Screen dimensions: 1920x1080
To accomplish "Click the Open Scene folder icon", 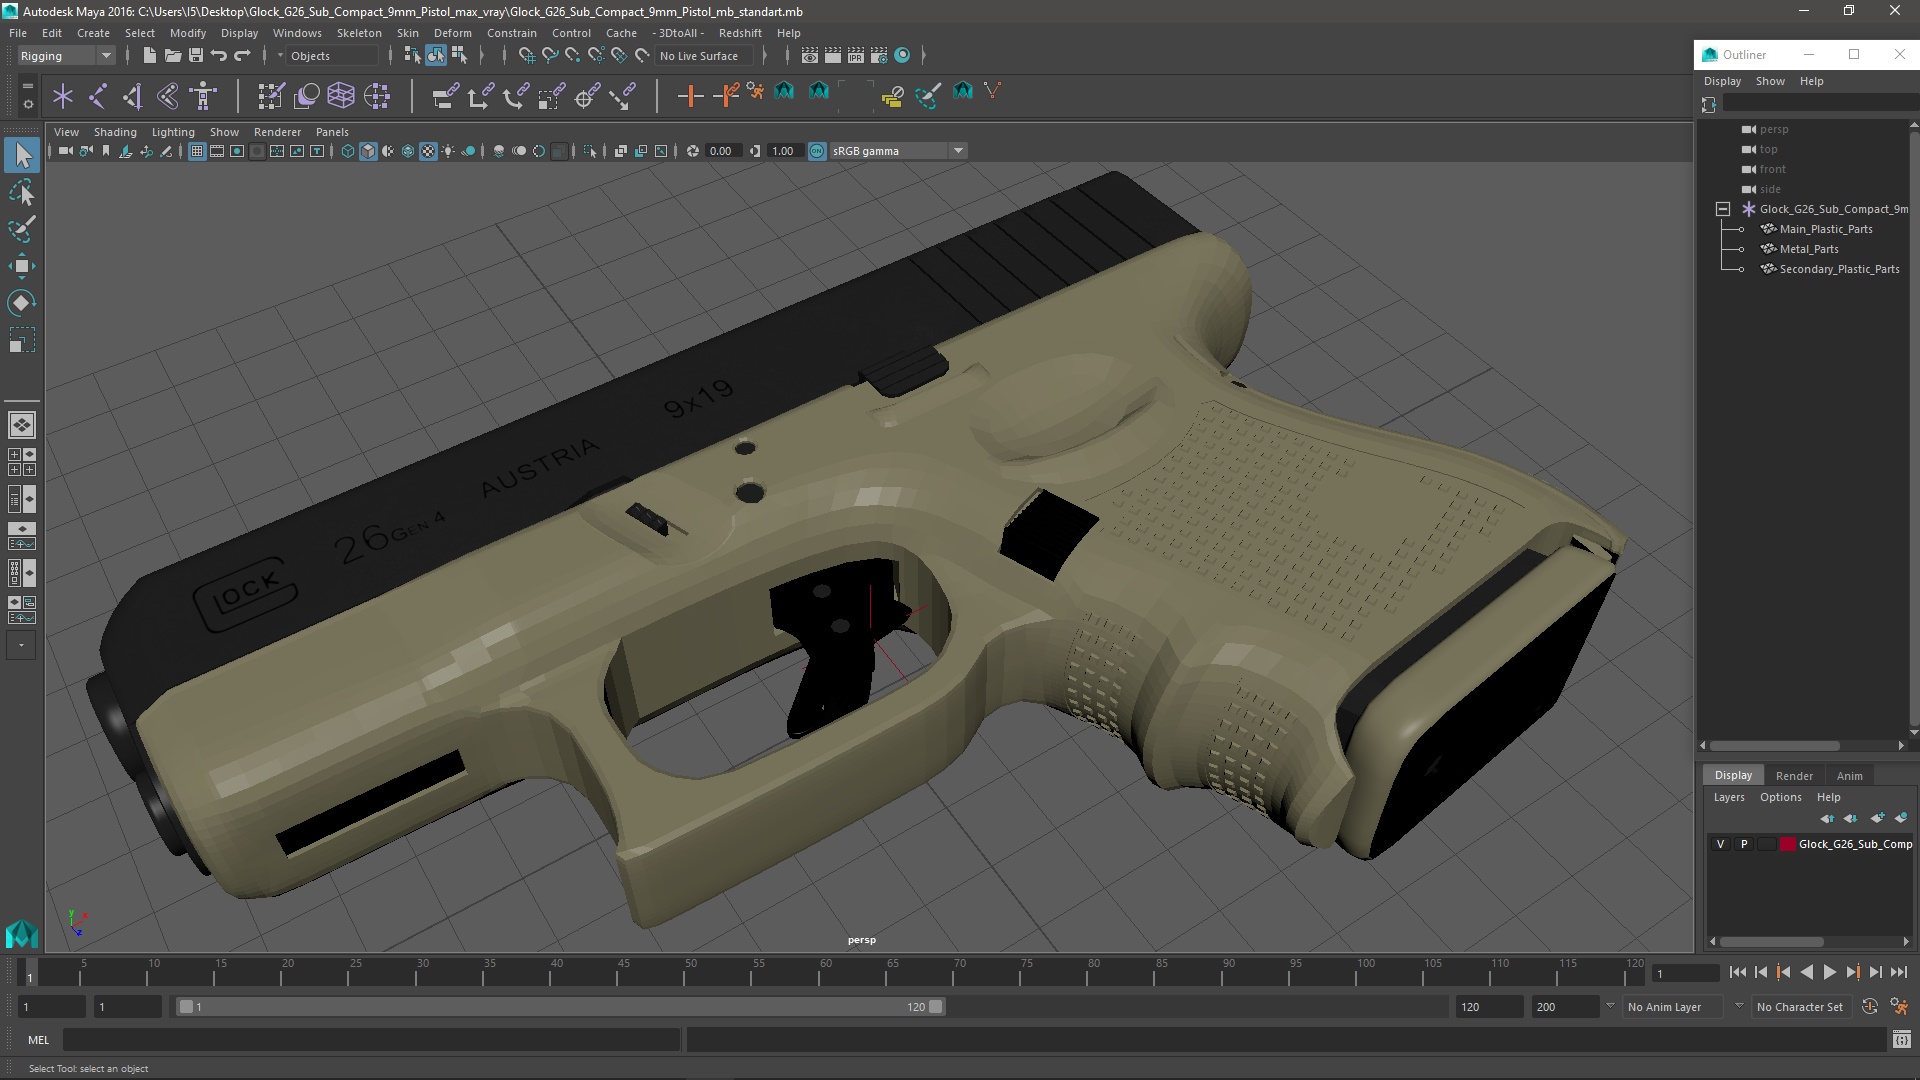I will click(172, 56).
